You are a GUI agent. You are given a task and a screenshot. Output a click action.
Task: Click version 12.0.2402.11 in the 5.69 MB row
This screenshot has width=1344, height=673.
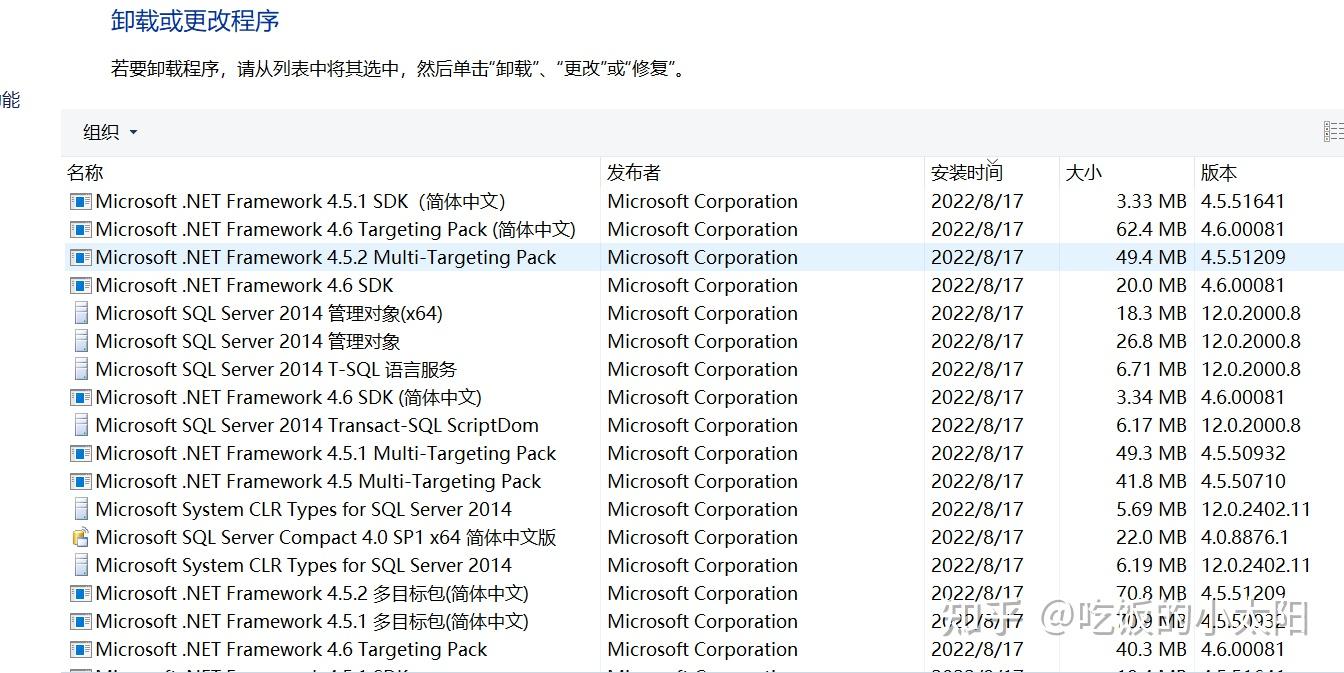[1256, 509]
